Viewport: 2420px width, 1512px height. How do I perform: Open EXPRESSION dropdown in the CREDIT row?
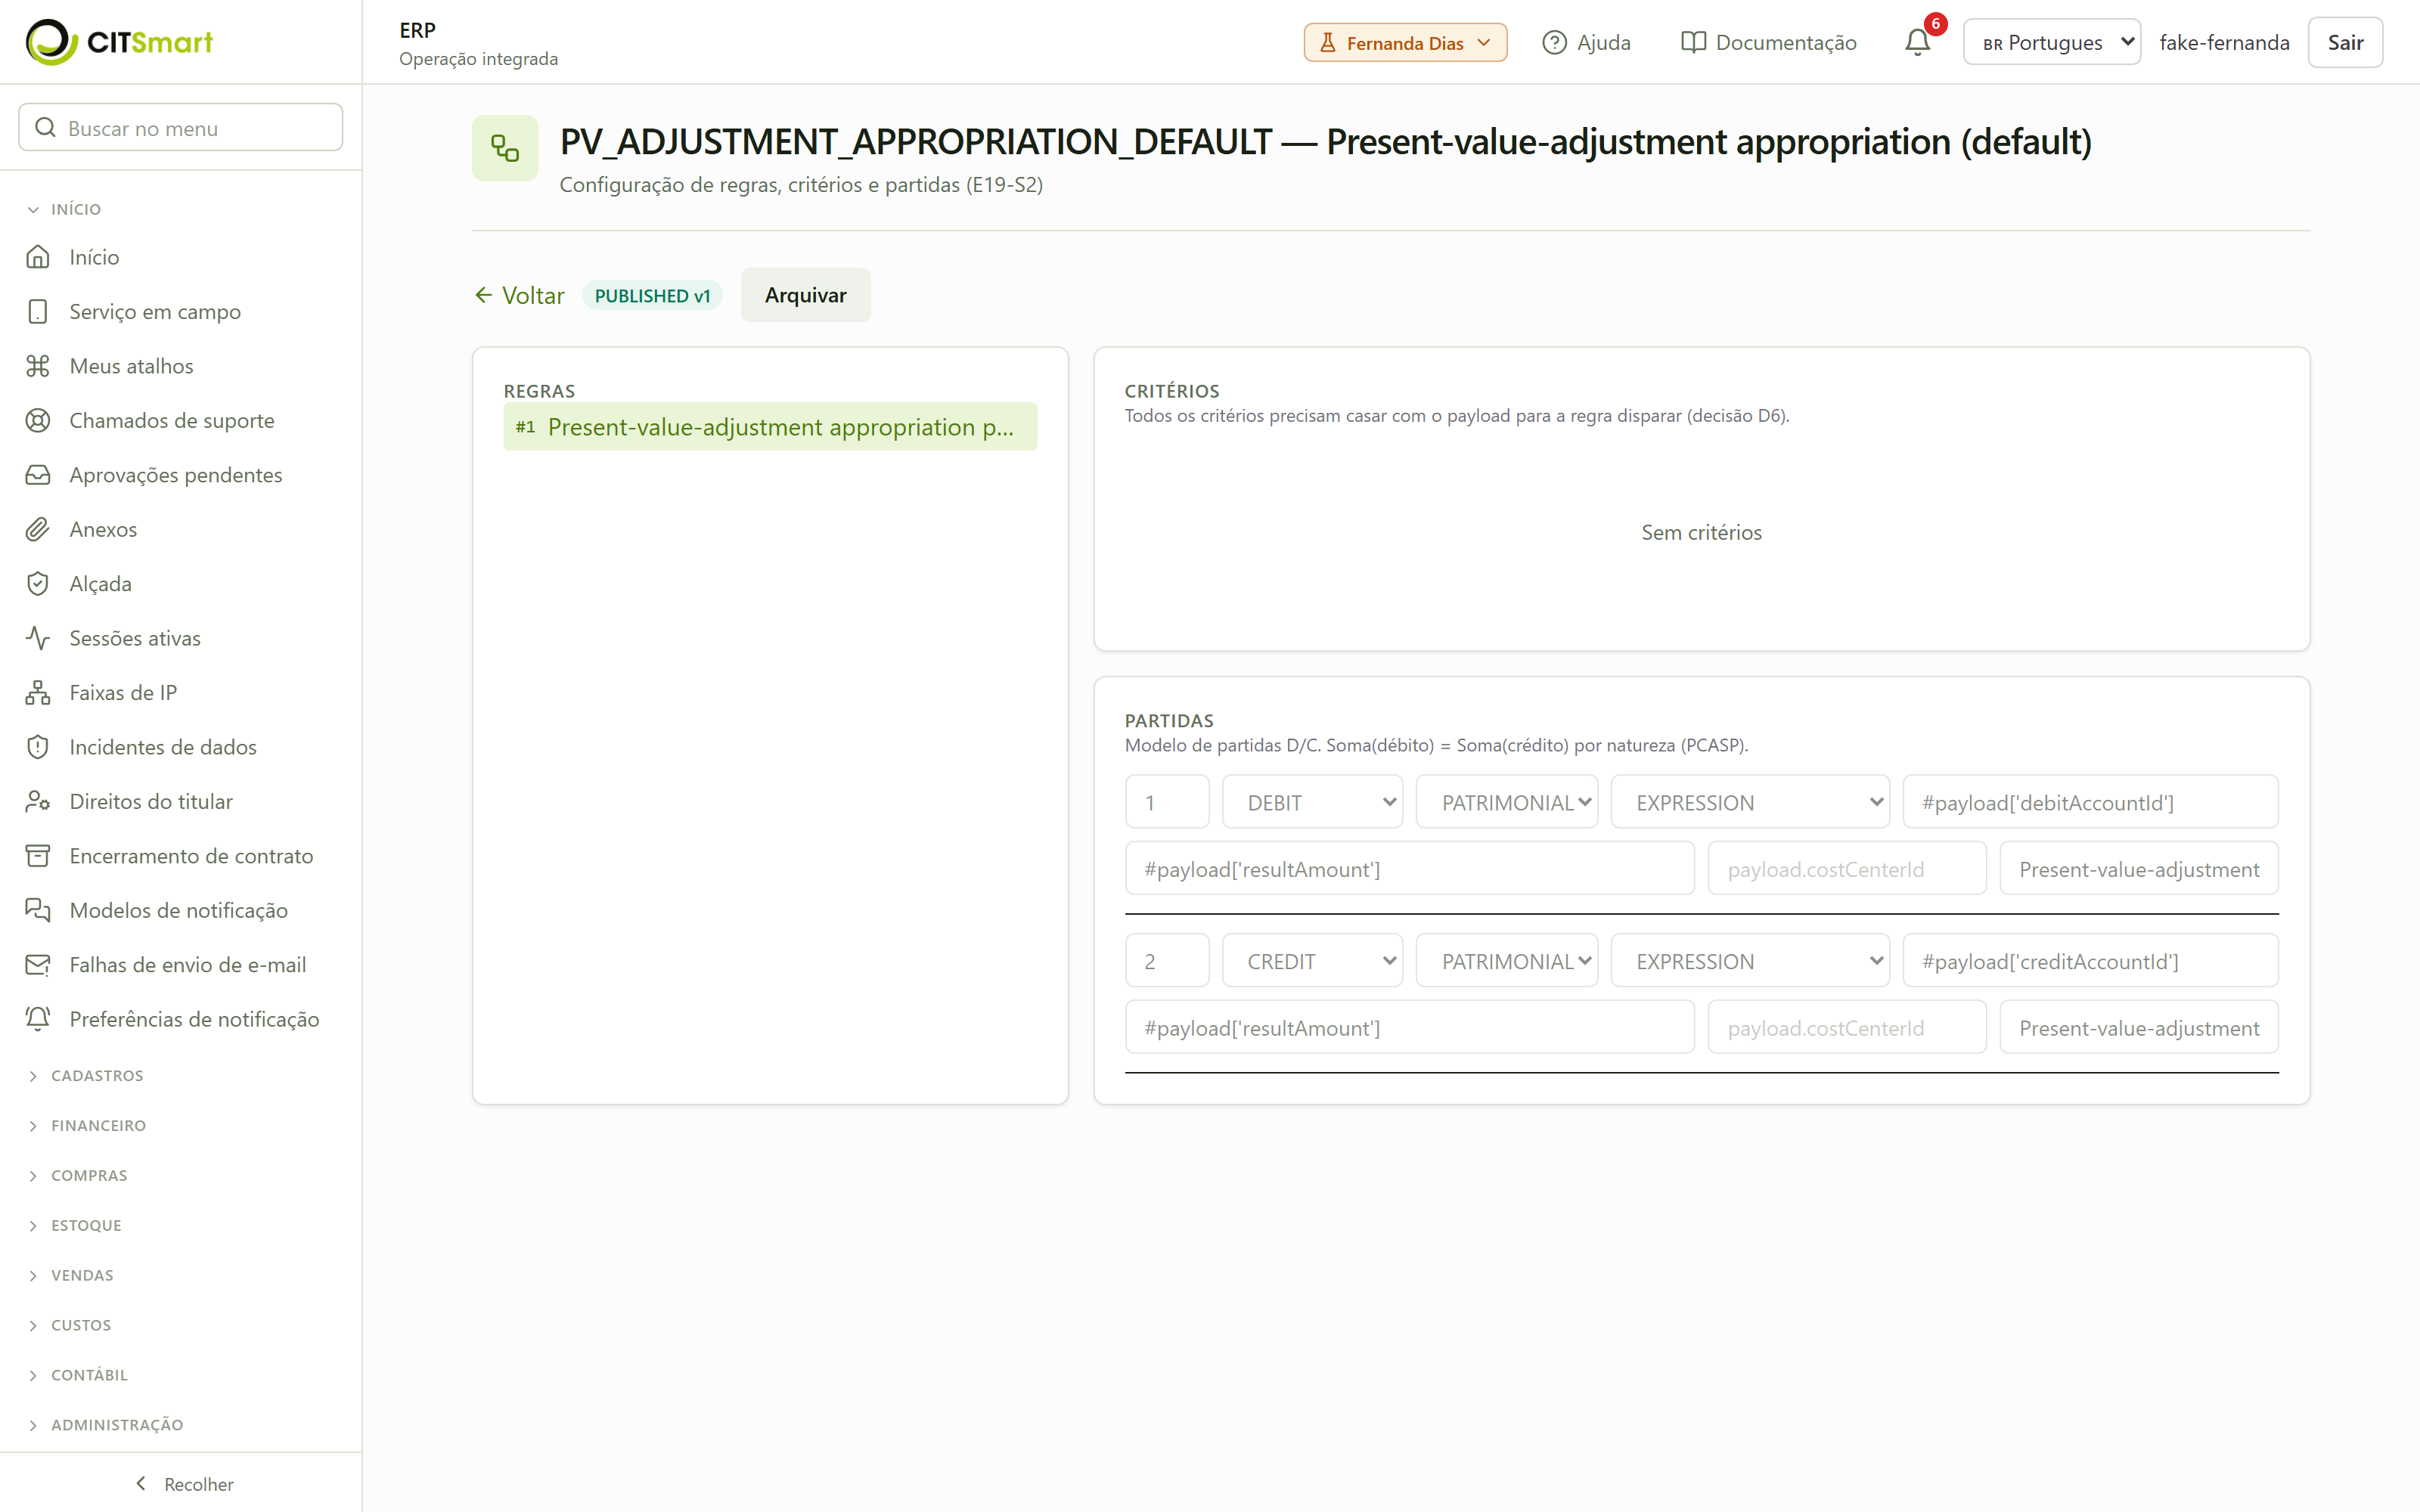pos(1750,961)
